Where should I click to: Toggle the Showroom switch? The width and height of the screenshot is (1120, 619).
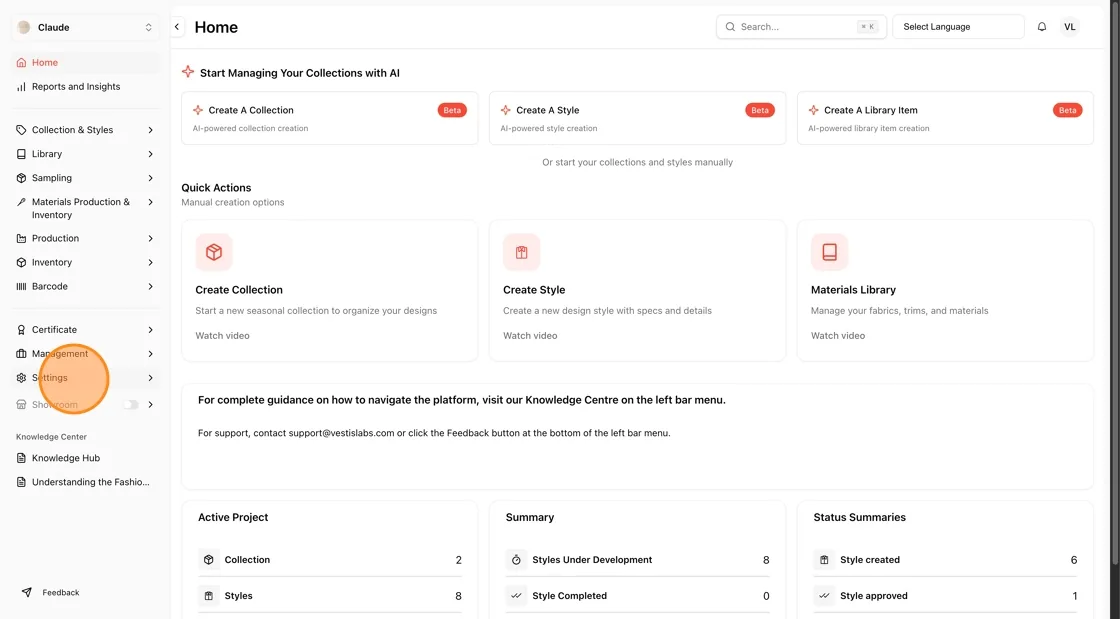click(131, 405)
